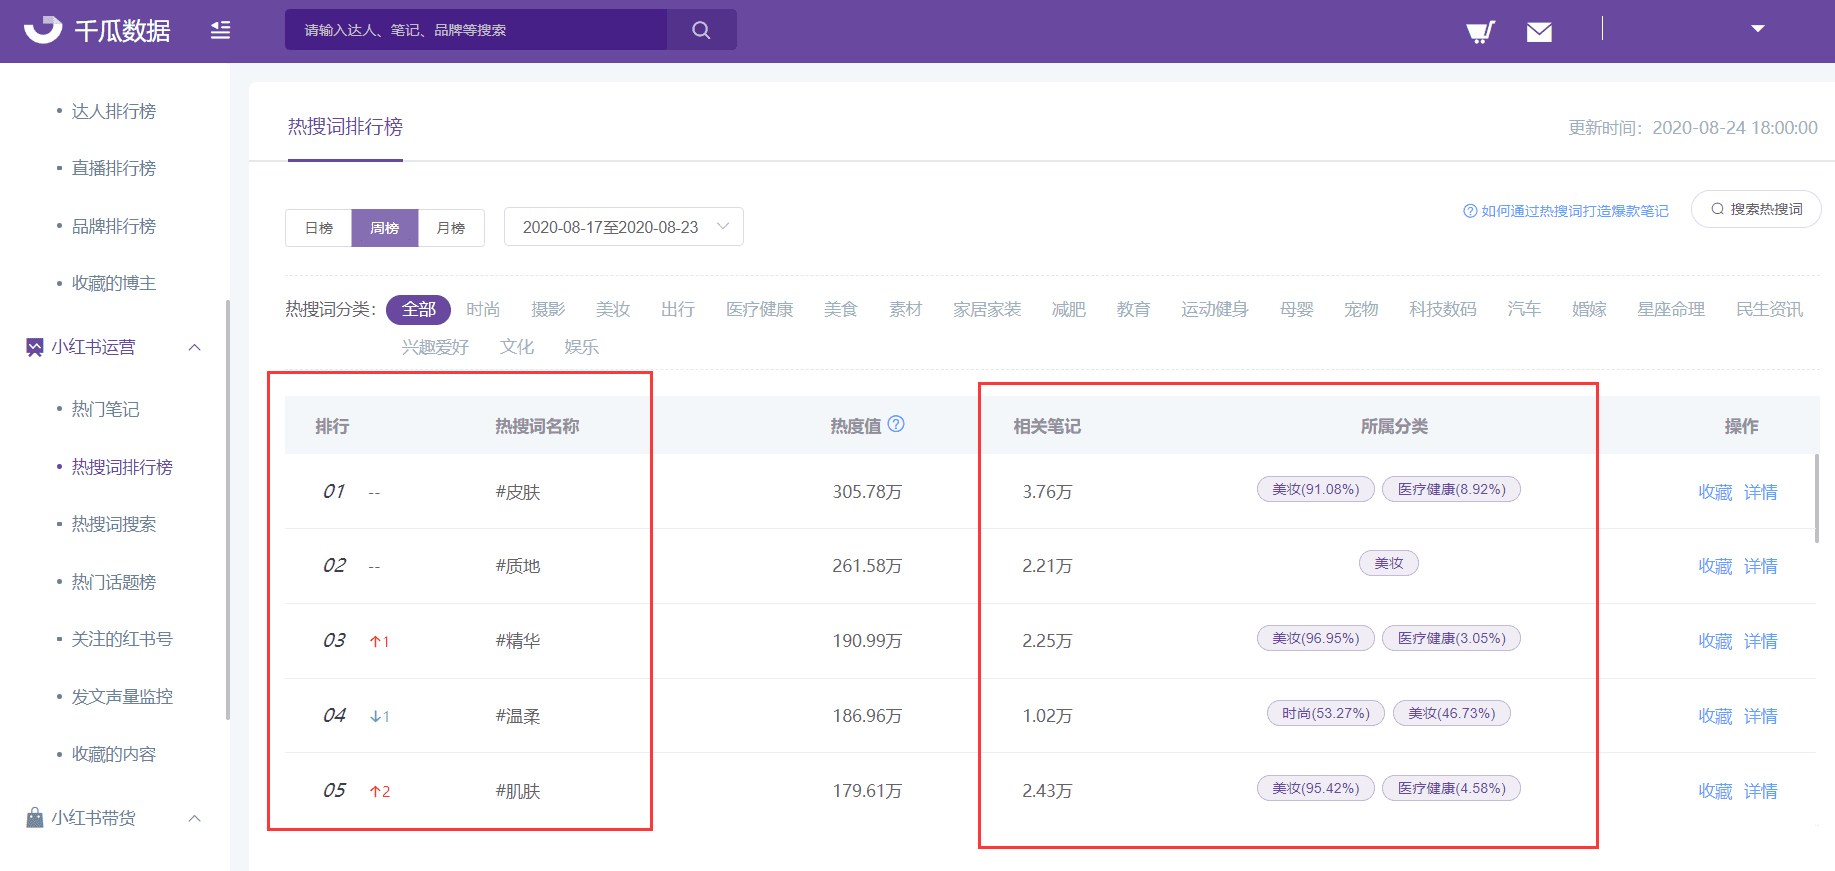Filter by 文化 category
Viewport: 1835px width, 871px height.
coord(517,347)
